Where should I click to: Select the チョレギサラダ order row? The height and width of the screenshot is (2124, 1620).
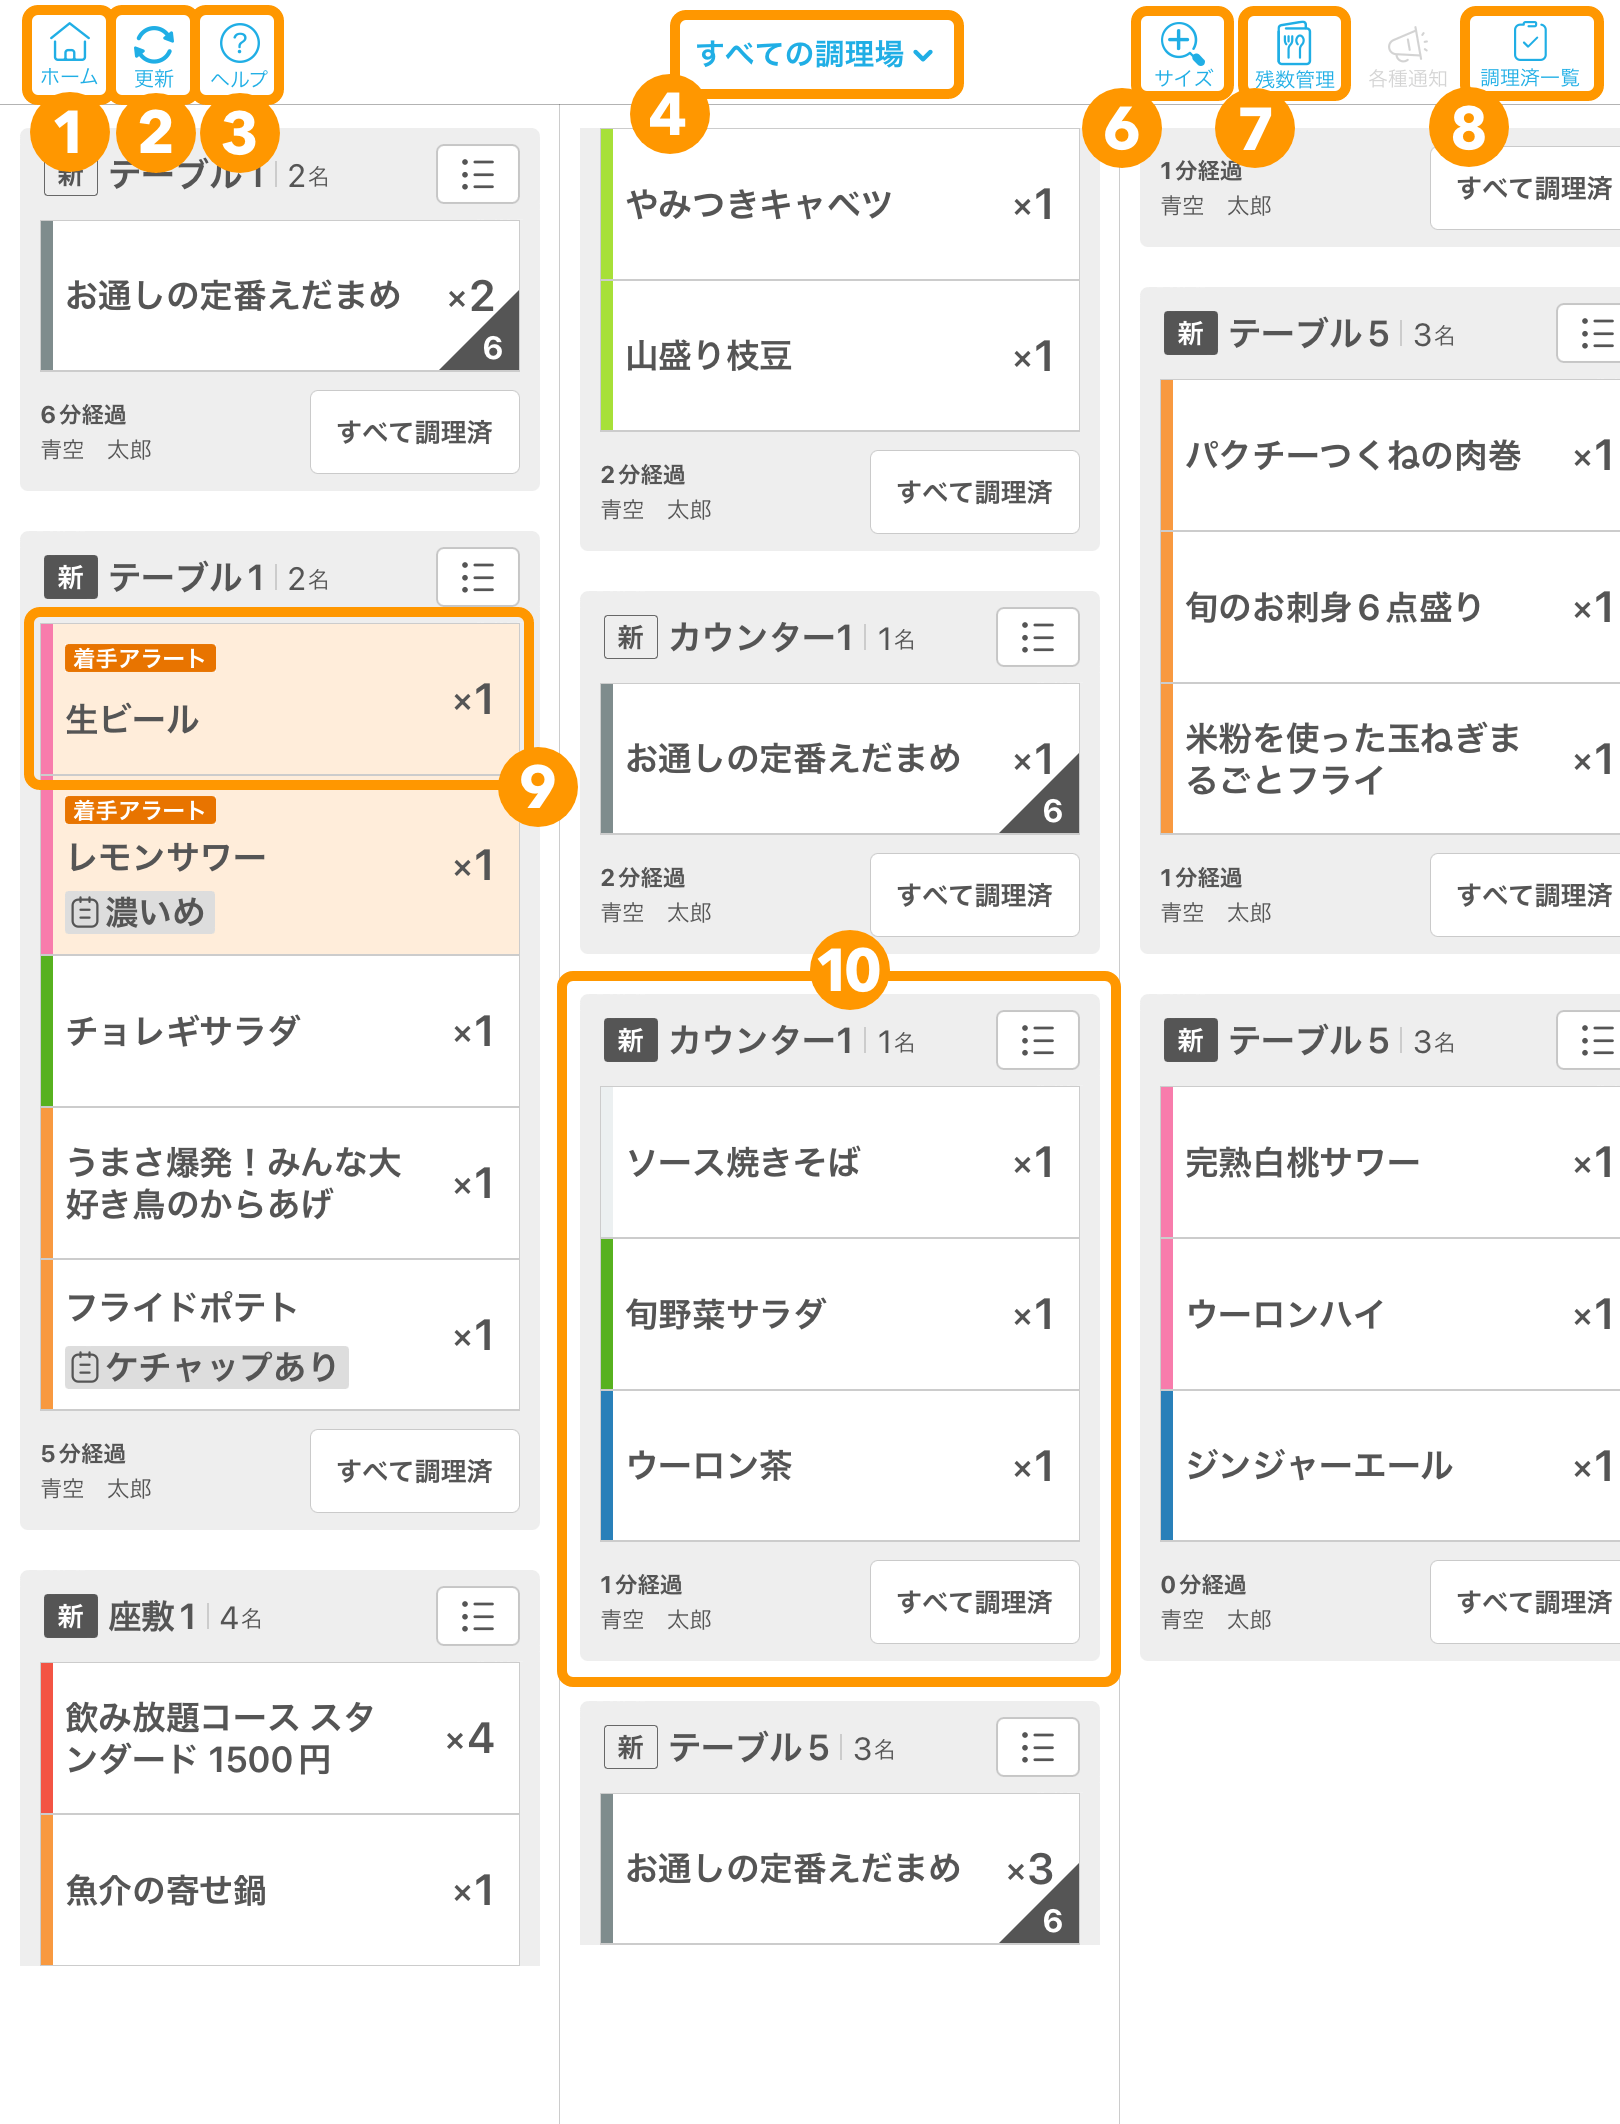(x=280, y=1031)
